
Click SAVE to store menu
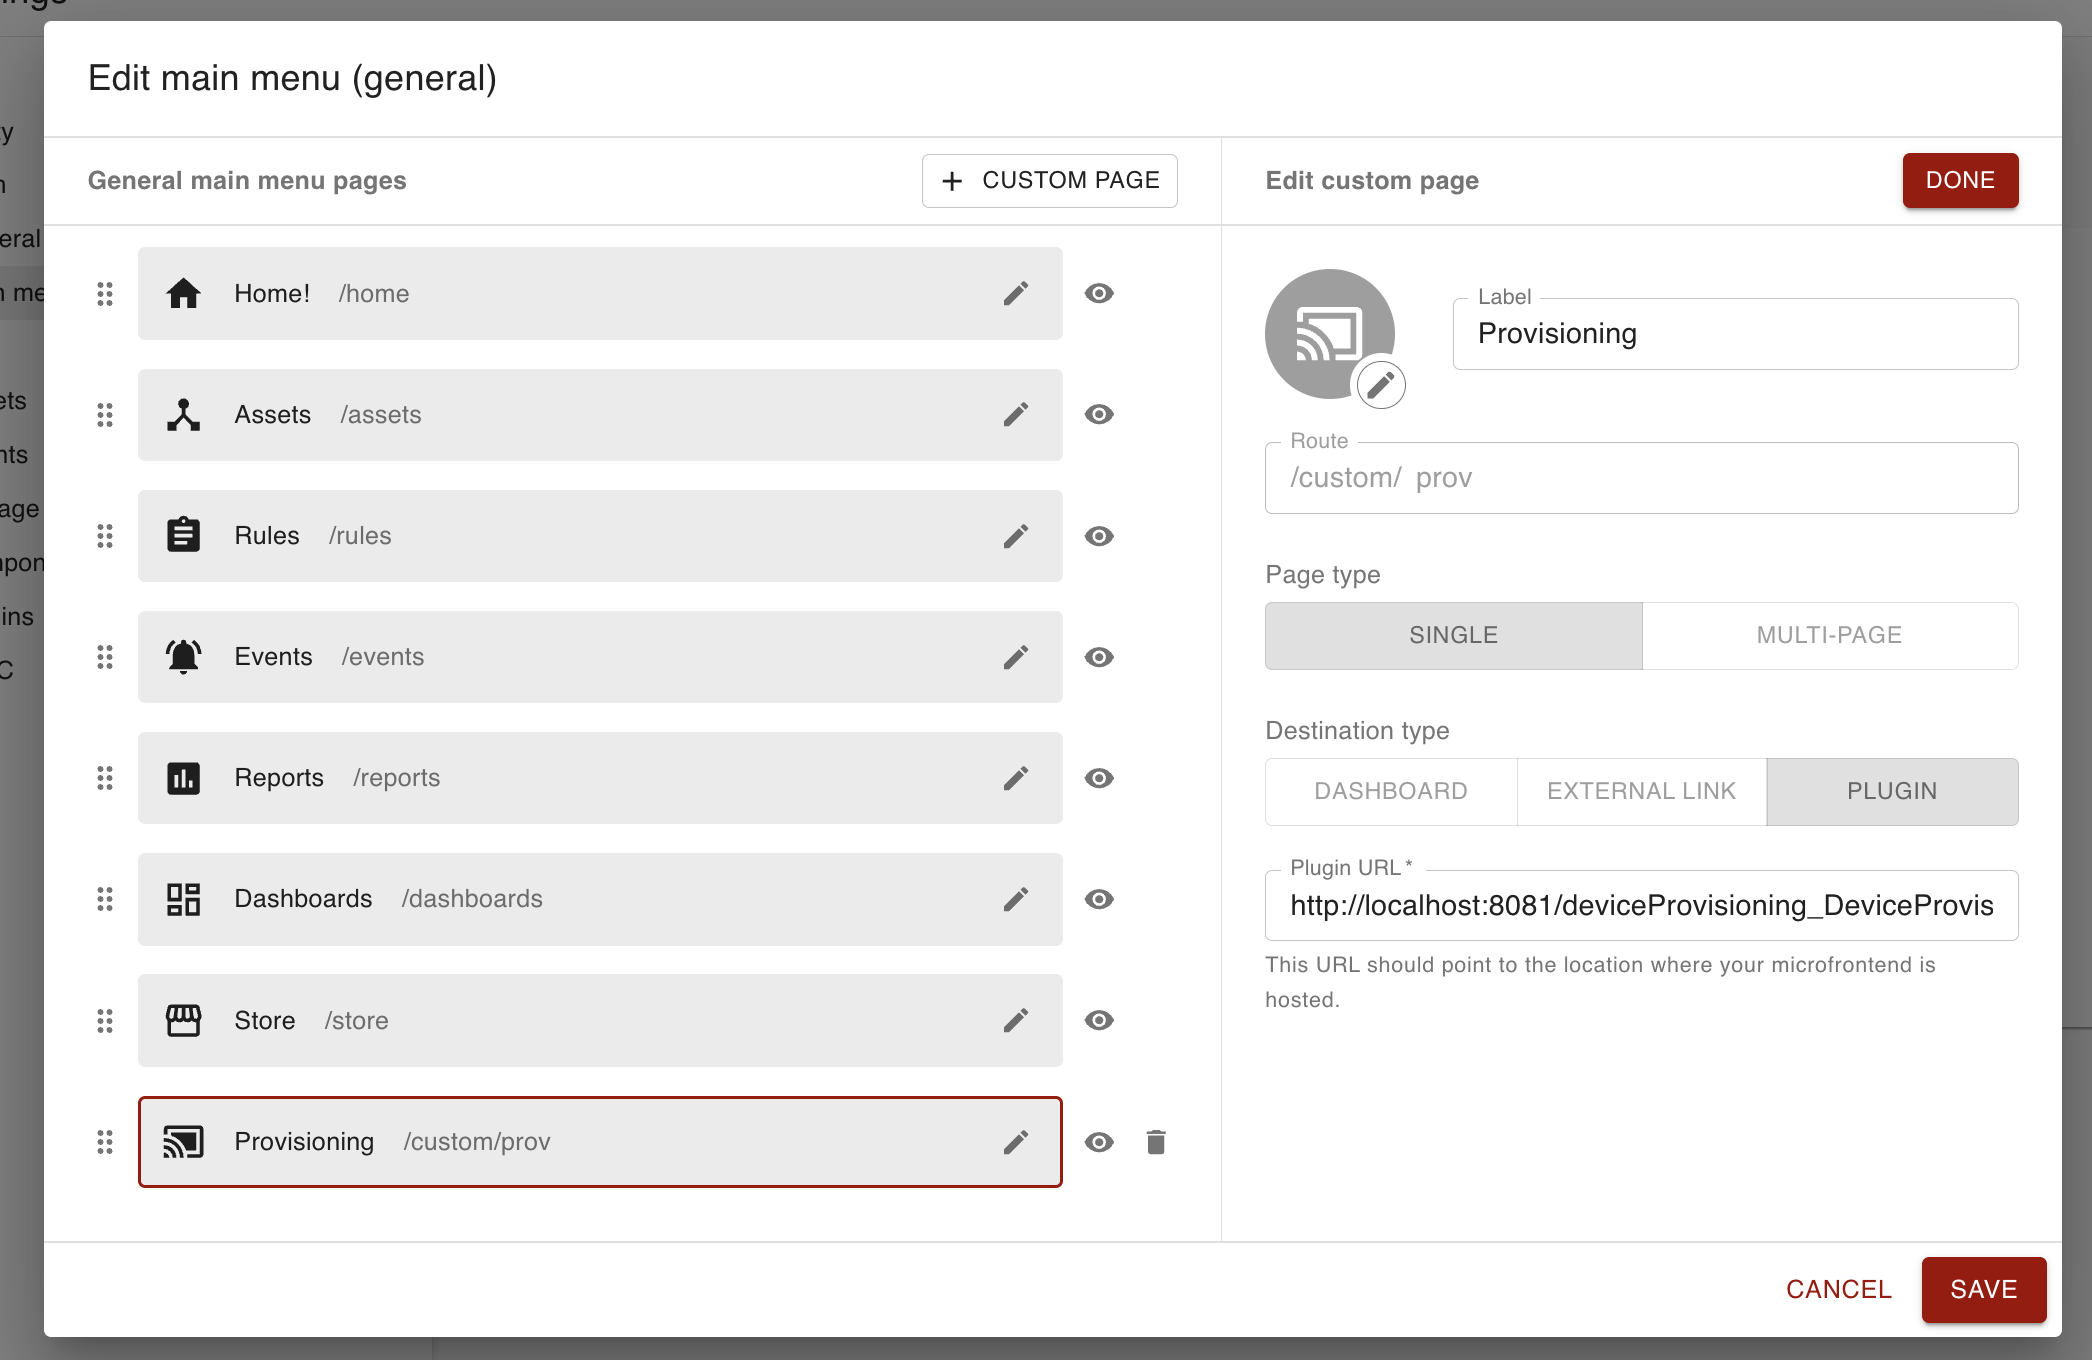pyautogui.click(x=1983, y=1290)
